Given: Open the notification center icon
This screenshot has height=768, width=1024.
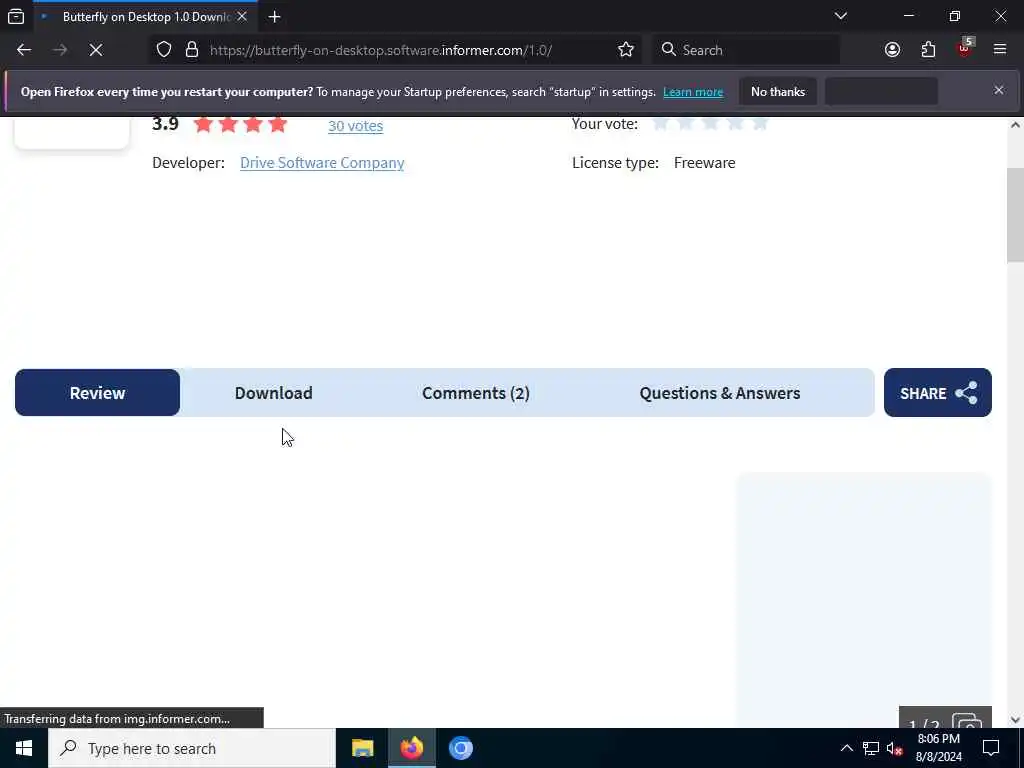Looking at the screenshot, I should [991, 748].
